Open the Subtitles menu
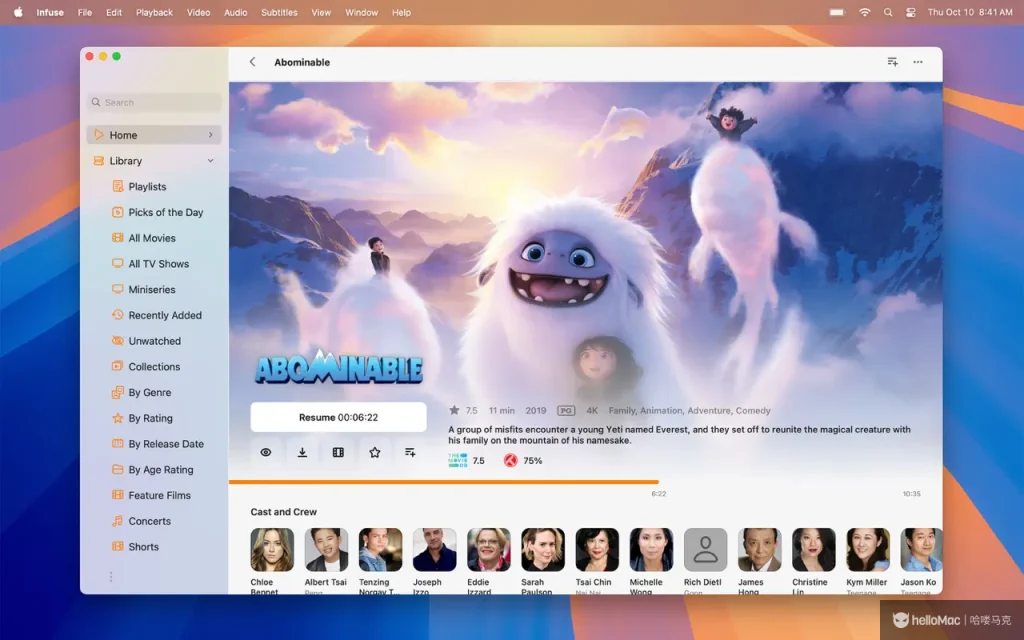This screenshot has height=640, width=1024. click(279, 13)
